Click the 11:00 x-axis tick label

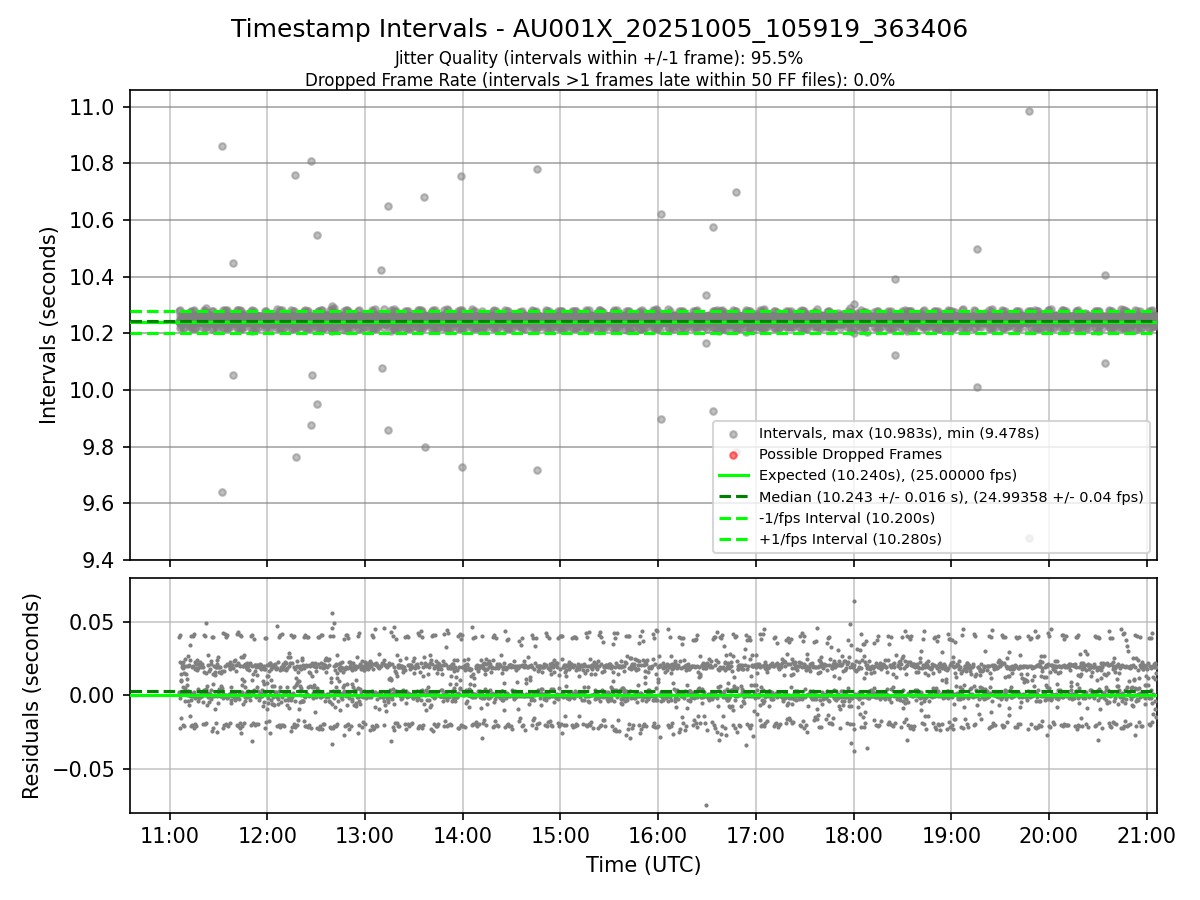click(169, 835)
